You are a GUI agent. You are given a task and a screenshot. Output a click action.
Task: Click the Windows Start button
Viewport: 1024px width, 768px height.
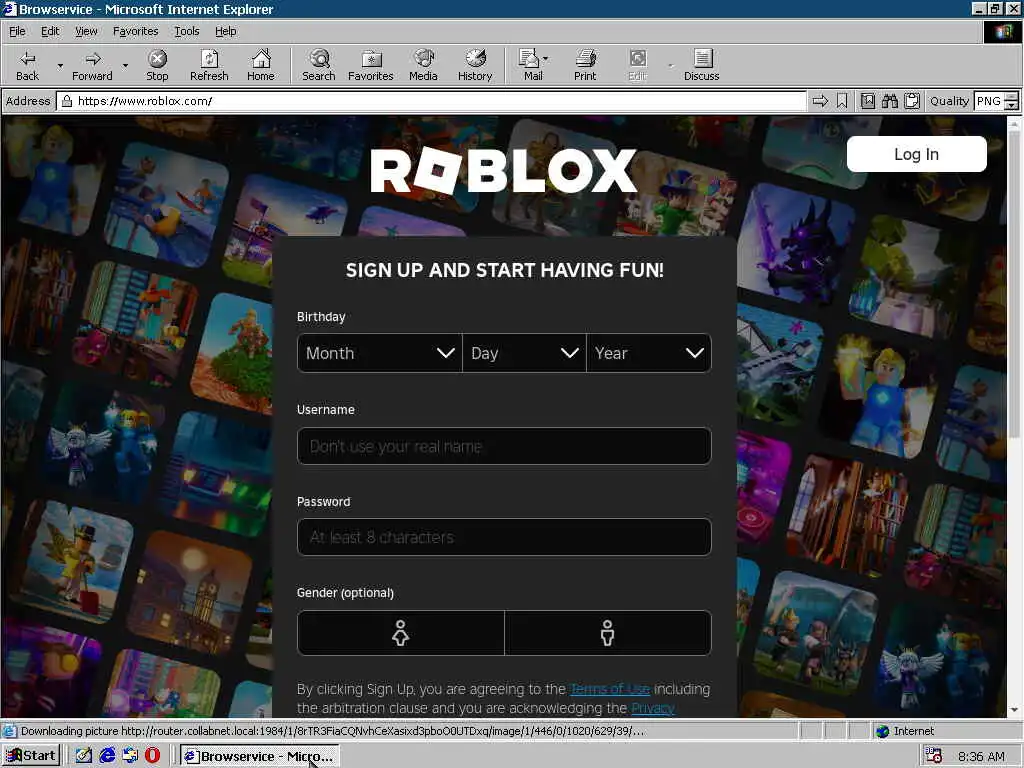click(x=31, y=756)
